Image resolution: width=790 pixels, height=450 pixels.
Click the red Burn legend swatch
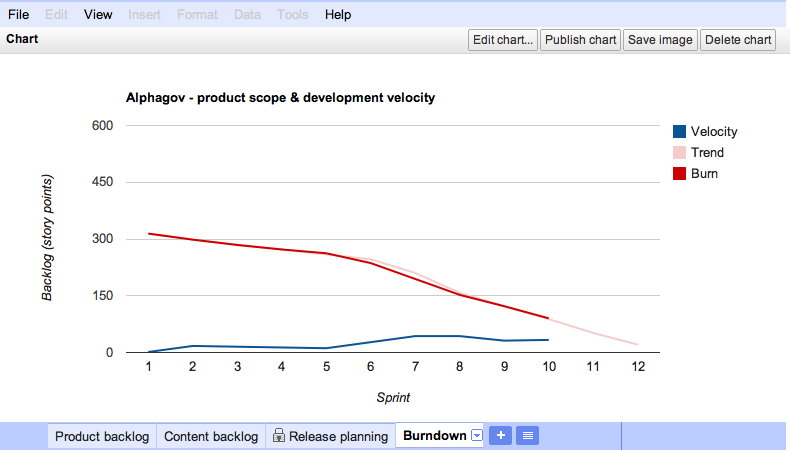click(679, 174)
